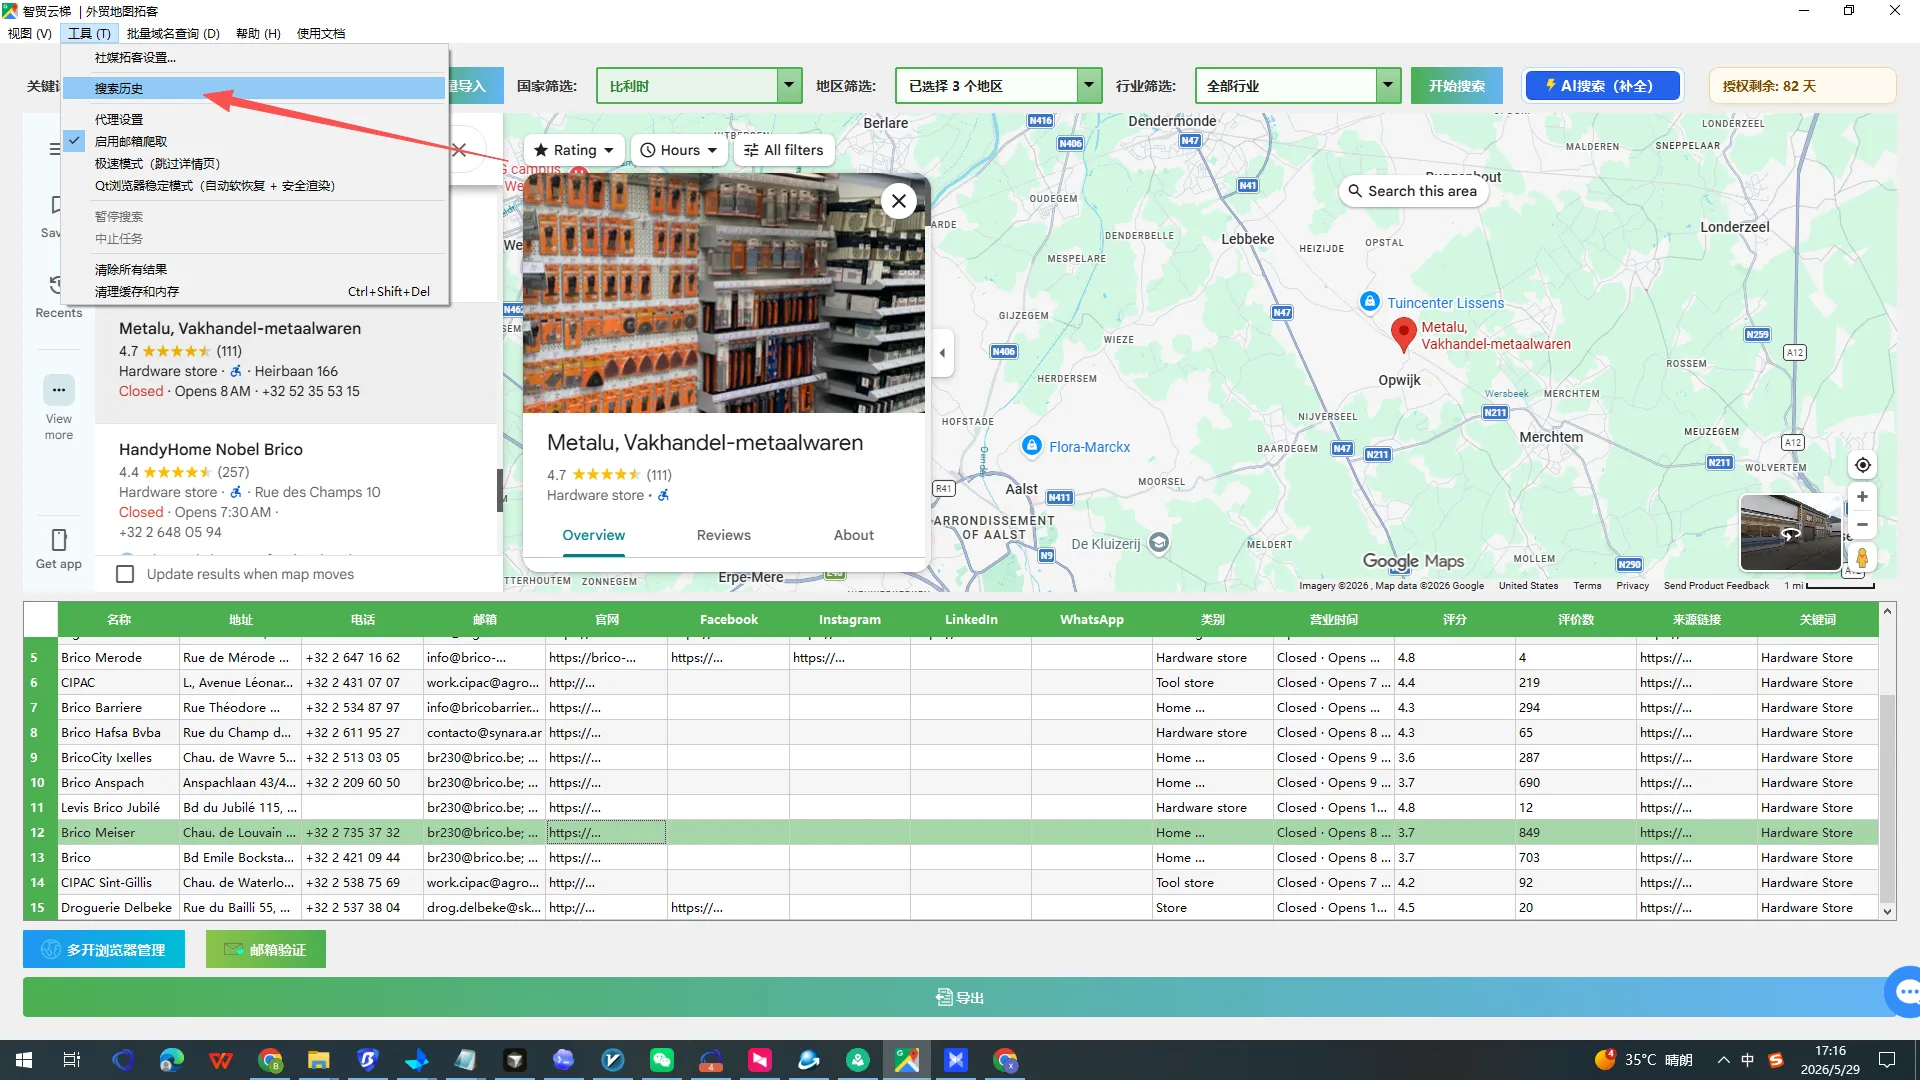
Task: Click the Get app phone icon
Action: point(58,540)
